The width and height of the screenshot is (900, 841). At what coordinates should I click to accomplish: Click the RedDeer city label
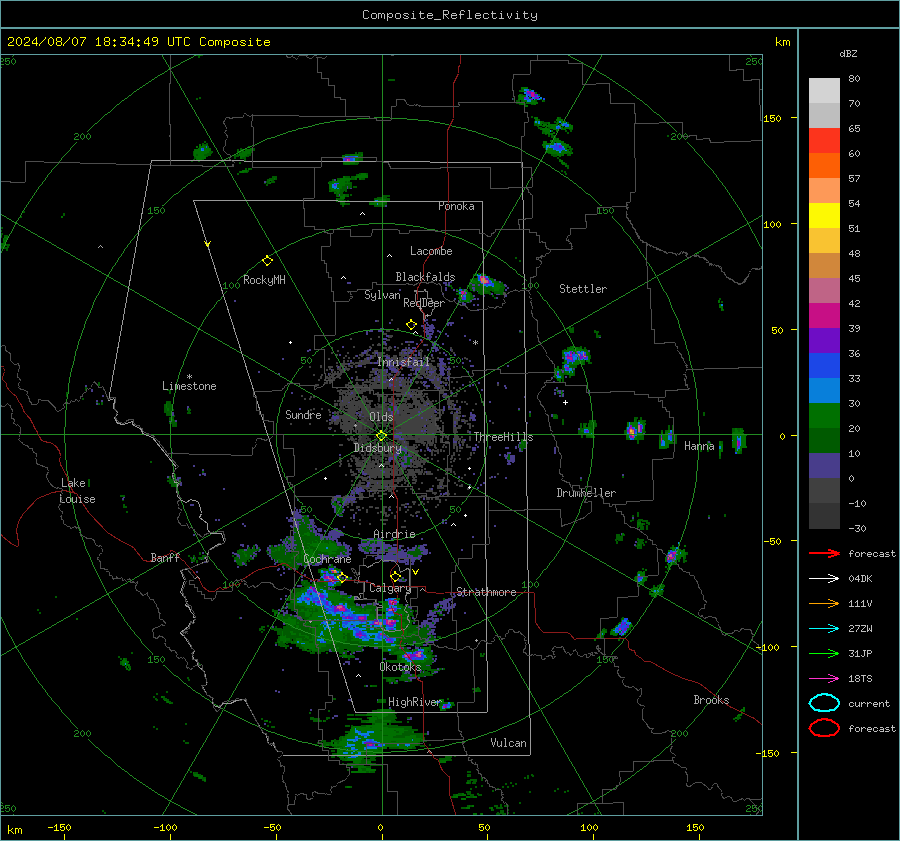pos(424,303)
